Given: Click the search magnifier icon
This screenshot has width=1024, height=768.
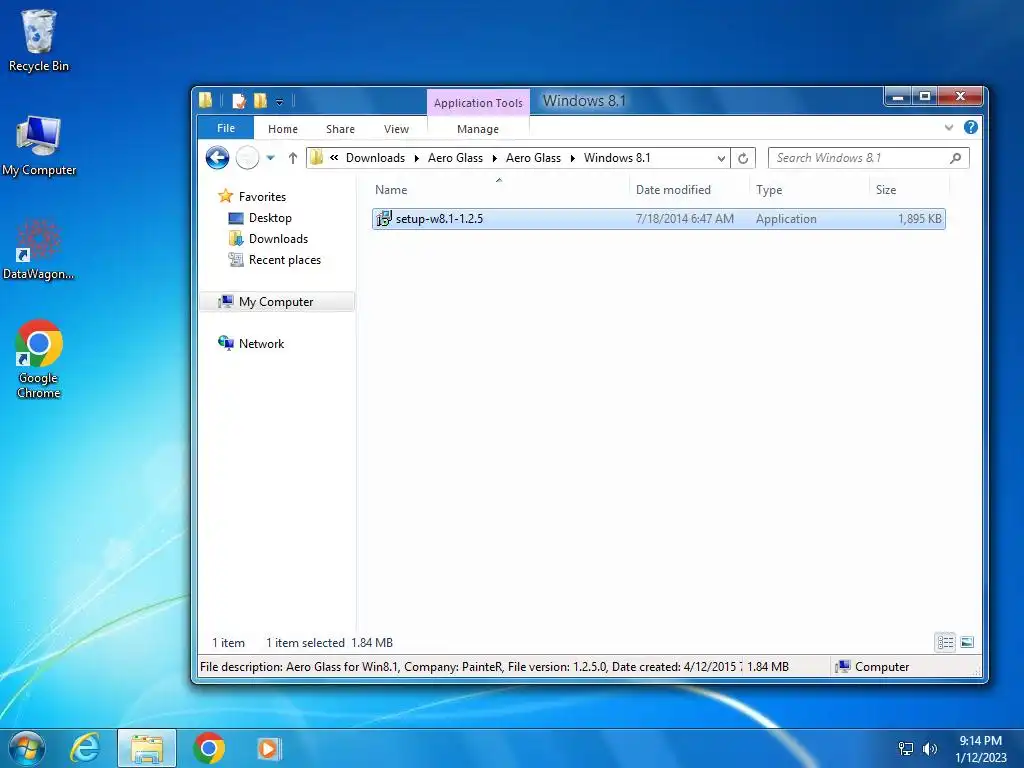Looking at the screenshot, I should [x=955, y=158].
